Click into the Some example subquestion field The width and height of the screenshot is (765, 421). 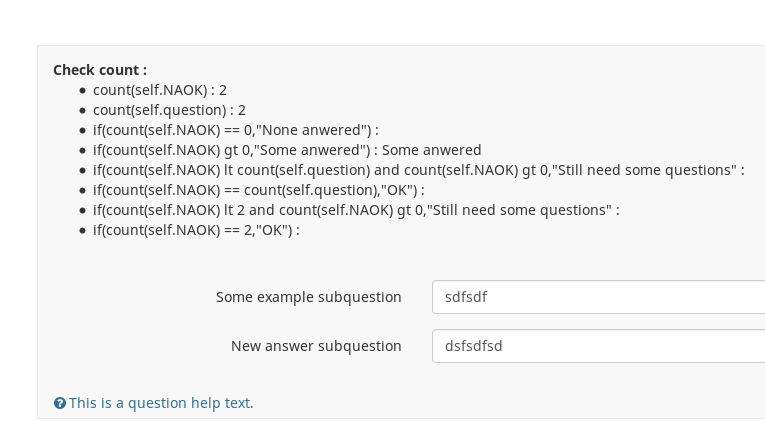pos(598,297)
